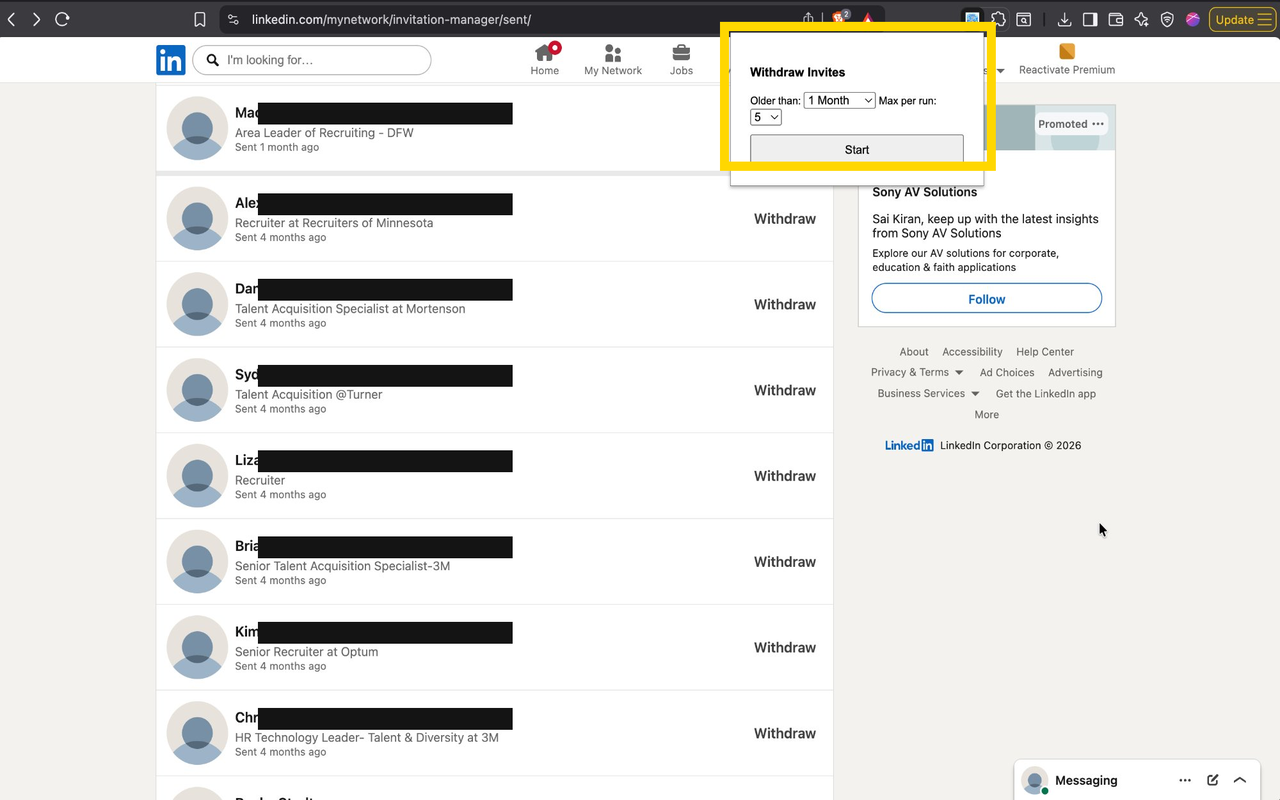Open the Max per run dropdown

coord(766,117)
